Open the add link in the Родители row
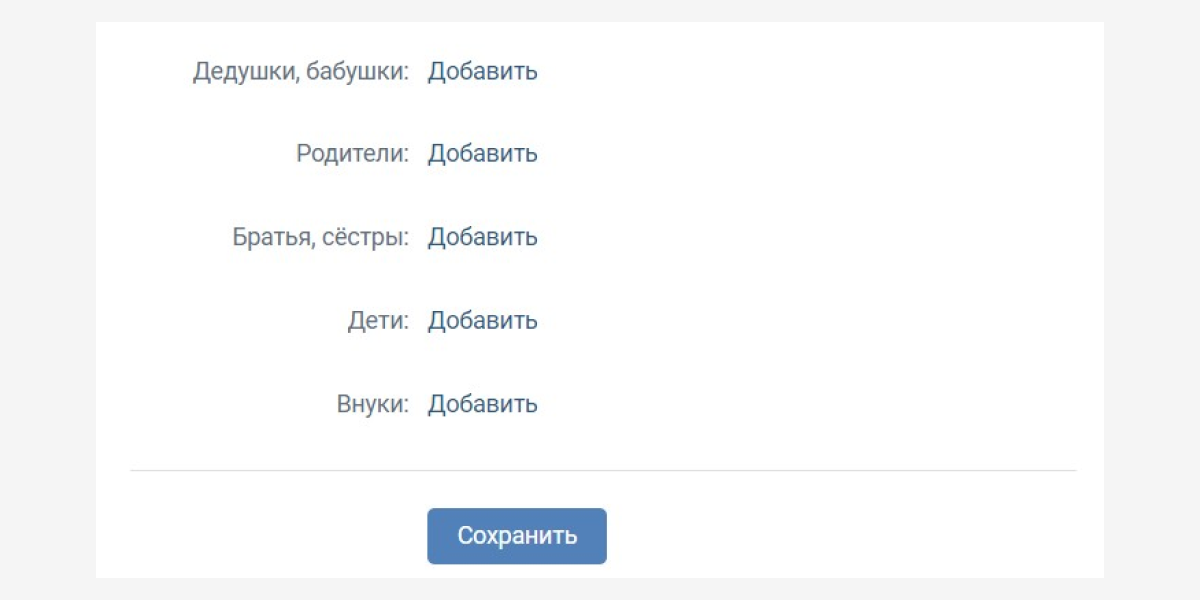The height and width of the screenshot is (600, 1200). (x=483, y=154)
